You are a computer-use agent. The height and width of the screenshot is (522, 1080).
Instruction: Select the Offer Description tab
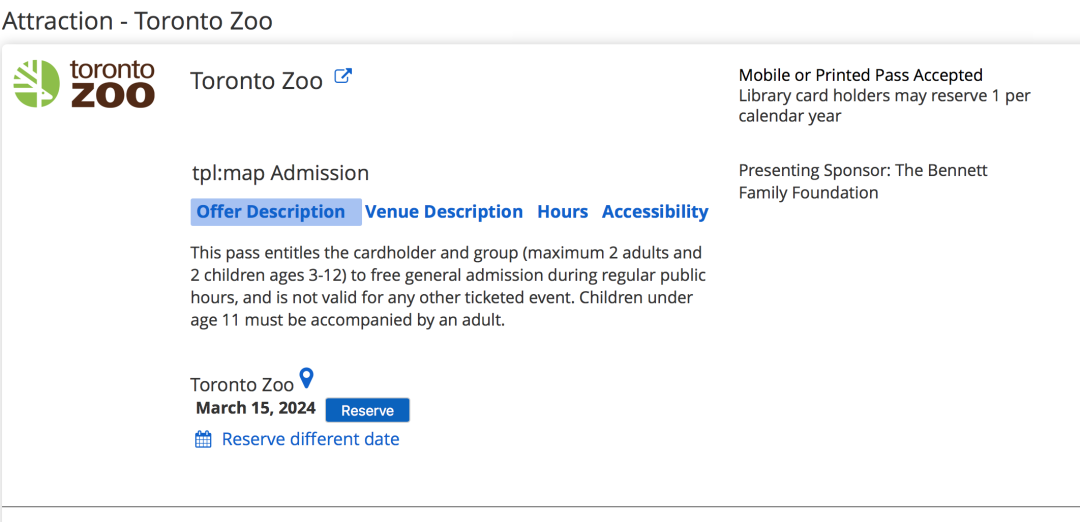(x=271, y=212)
